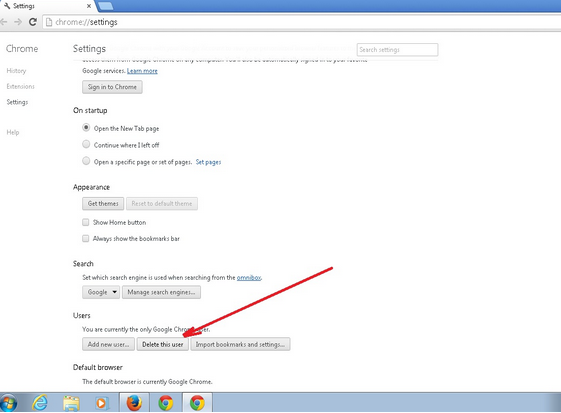Open Help in the sidebar
This screenshot has width=561, height=413.
click(x=13, y=132)
